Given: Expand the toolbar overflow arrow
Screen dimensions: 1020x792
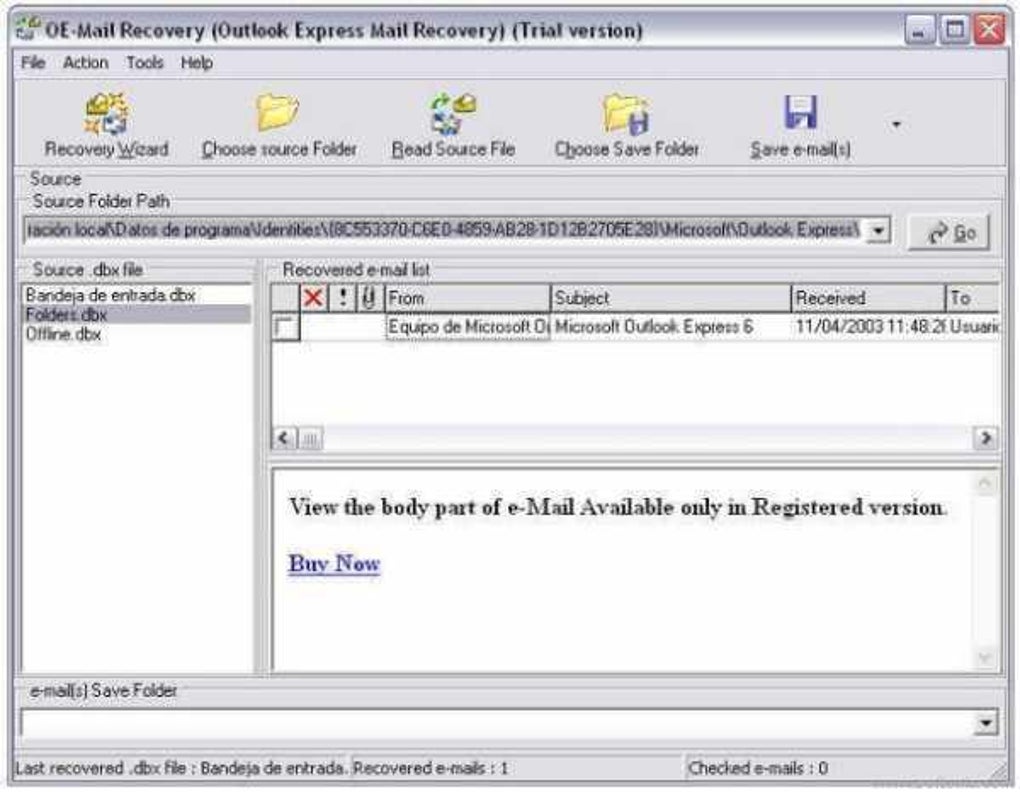Looking at the screenshot, I should pos(896,124).
